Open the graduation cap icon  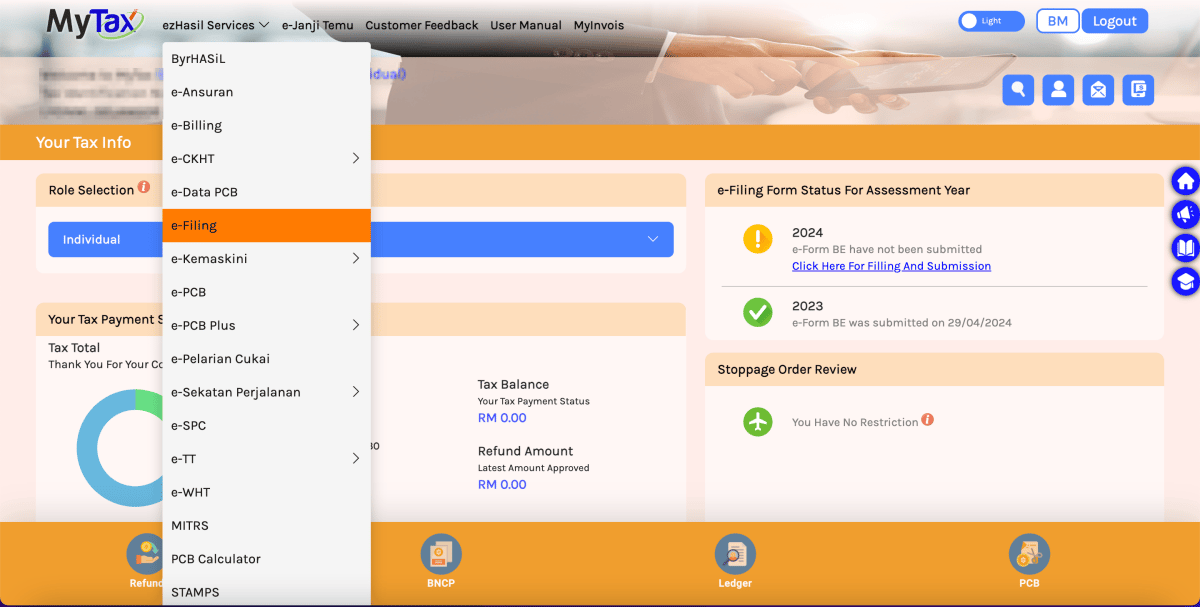(x=1186, y=281)
